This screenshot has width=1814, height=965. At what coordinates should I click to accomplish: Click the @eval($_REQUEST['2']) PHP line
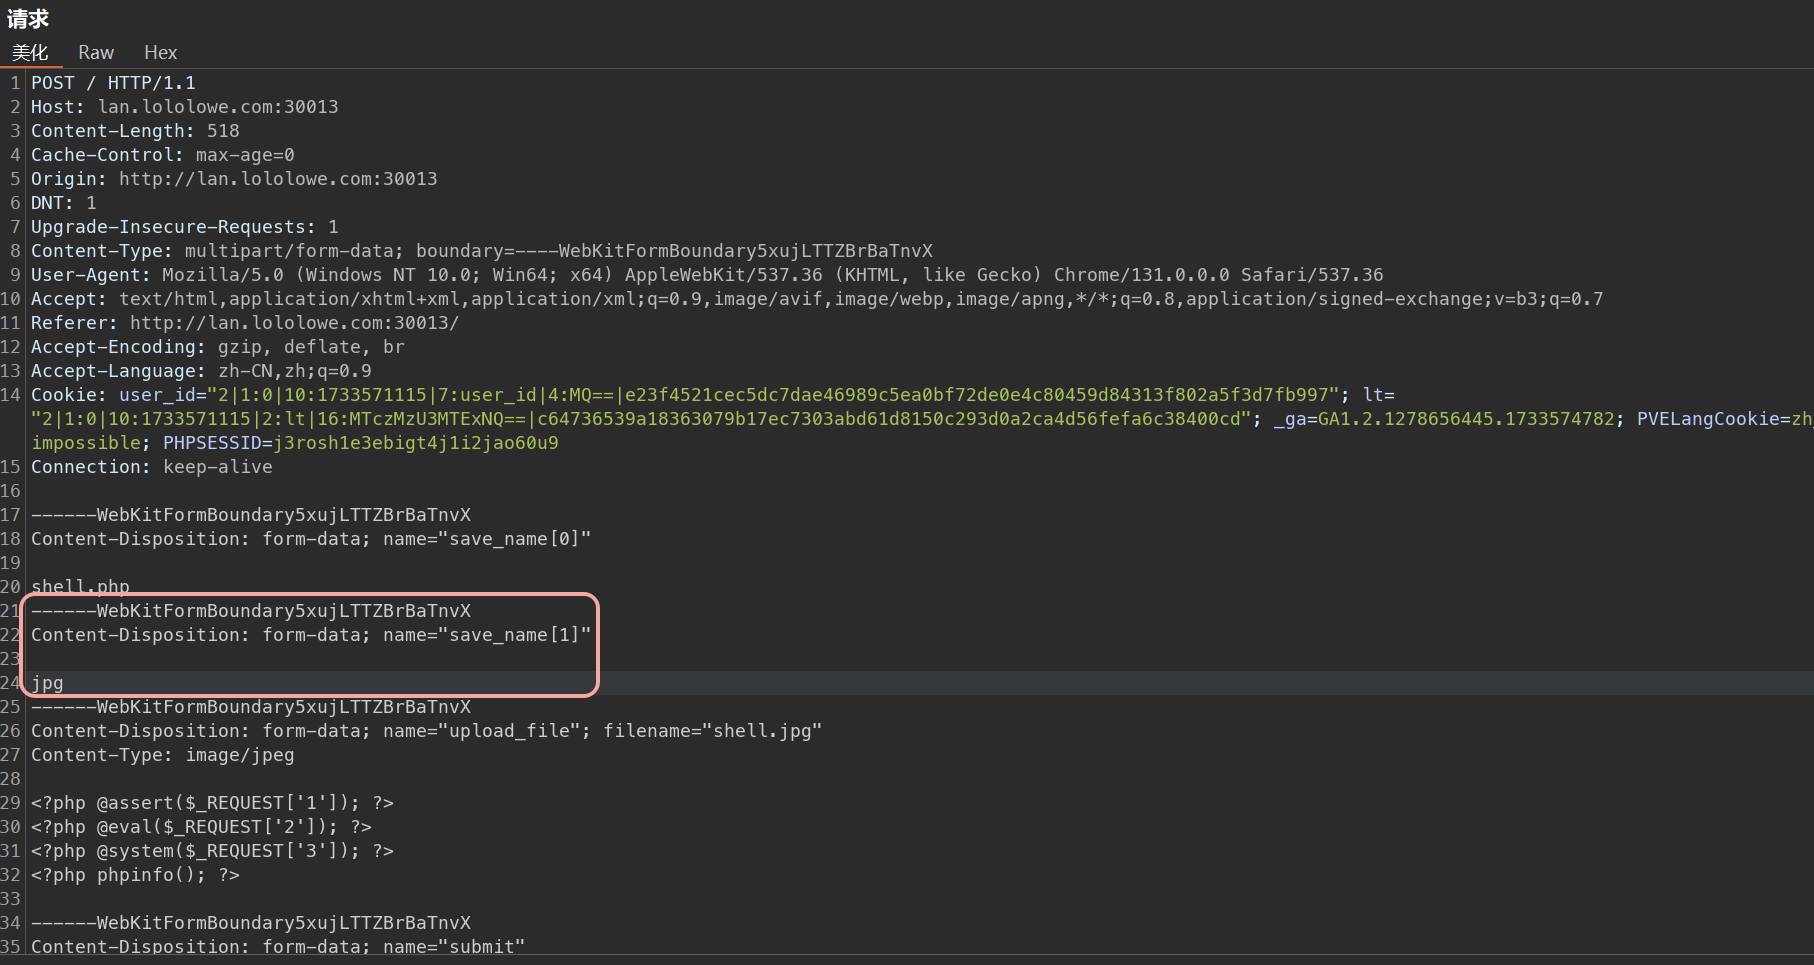pyautogui.click(x=201, y=827)
